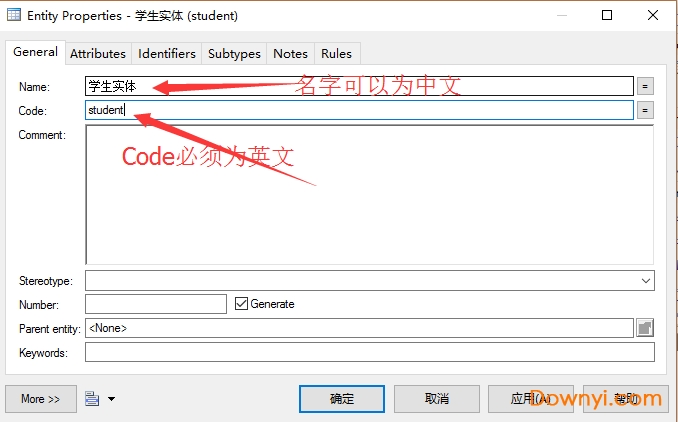
Task: Click the 应用 (Apply) button
Action: pyautogui.click(x=531, y=399)
